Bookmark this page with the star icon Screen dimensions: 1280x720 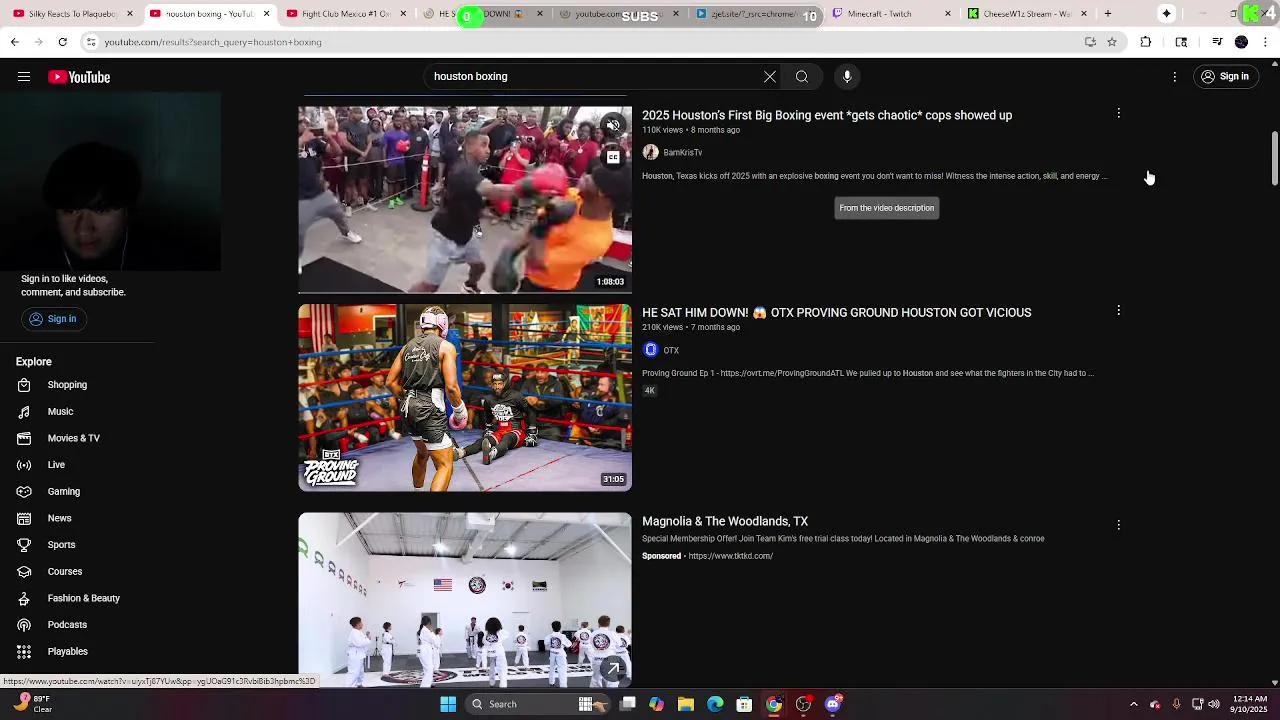pos(1112,42)
